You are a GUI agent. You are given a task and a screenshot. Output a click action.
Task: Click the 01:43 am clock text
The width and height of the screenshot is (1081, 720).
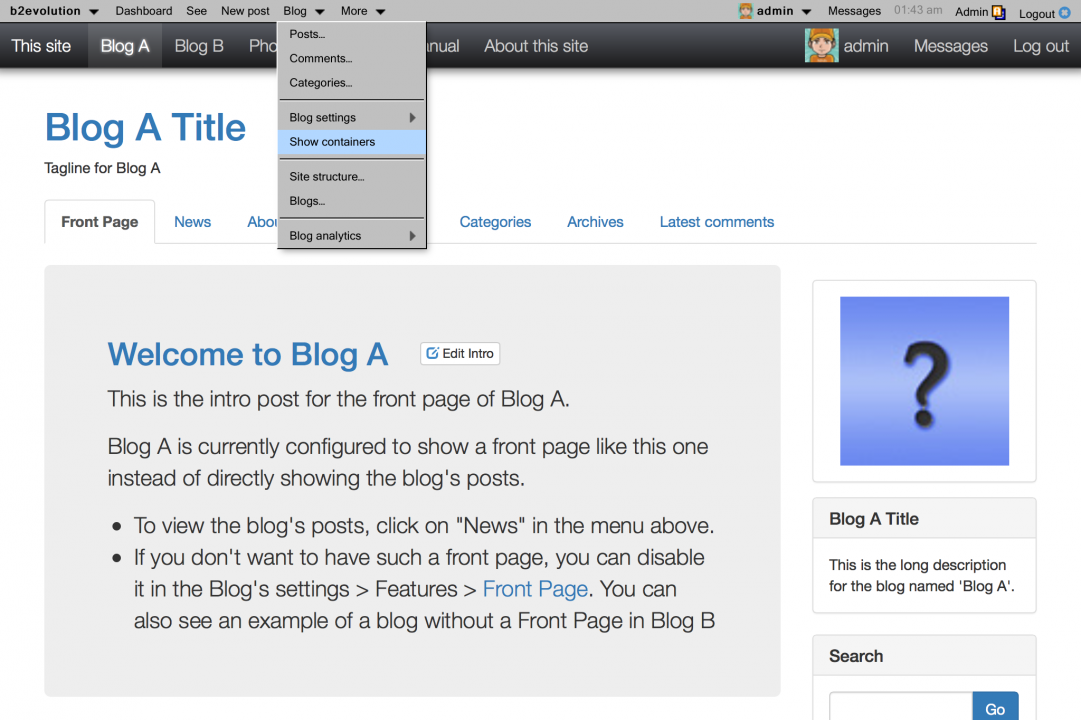[x=918, y=10]
